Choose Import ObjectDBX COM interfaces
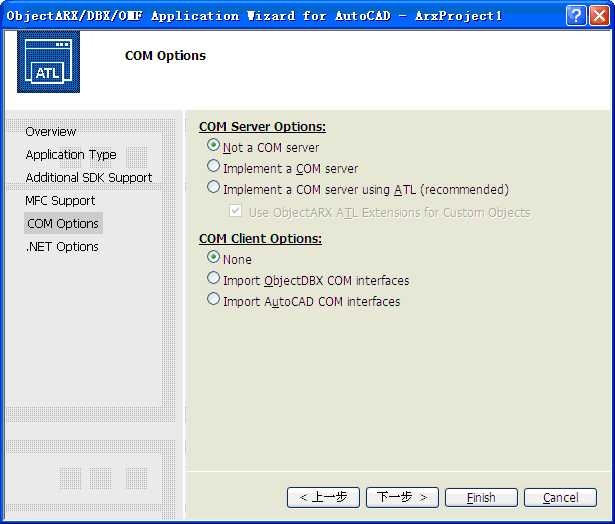 coord(213,278)
